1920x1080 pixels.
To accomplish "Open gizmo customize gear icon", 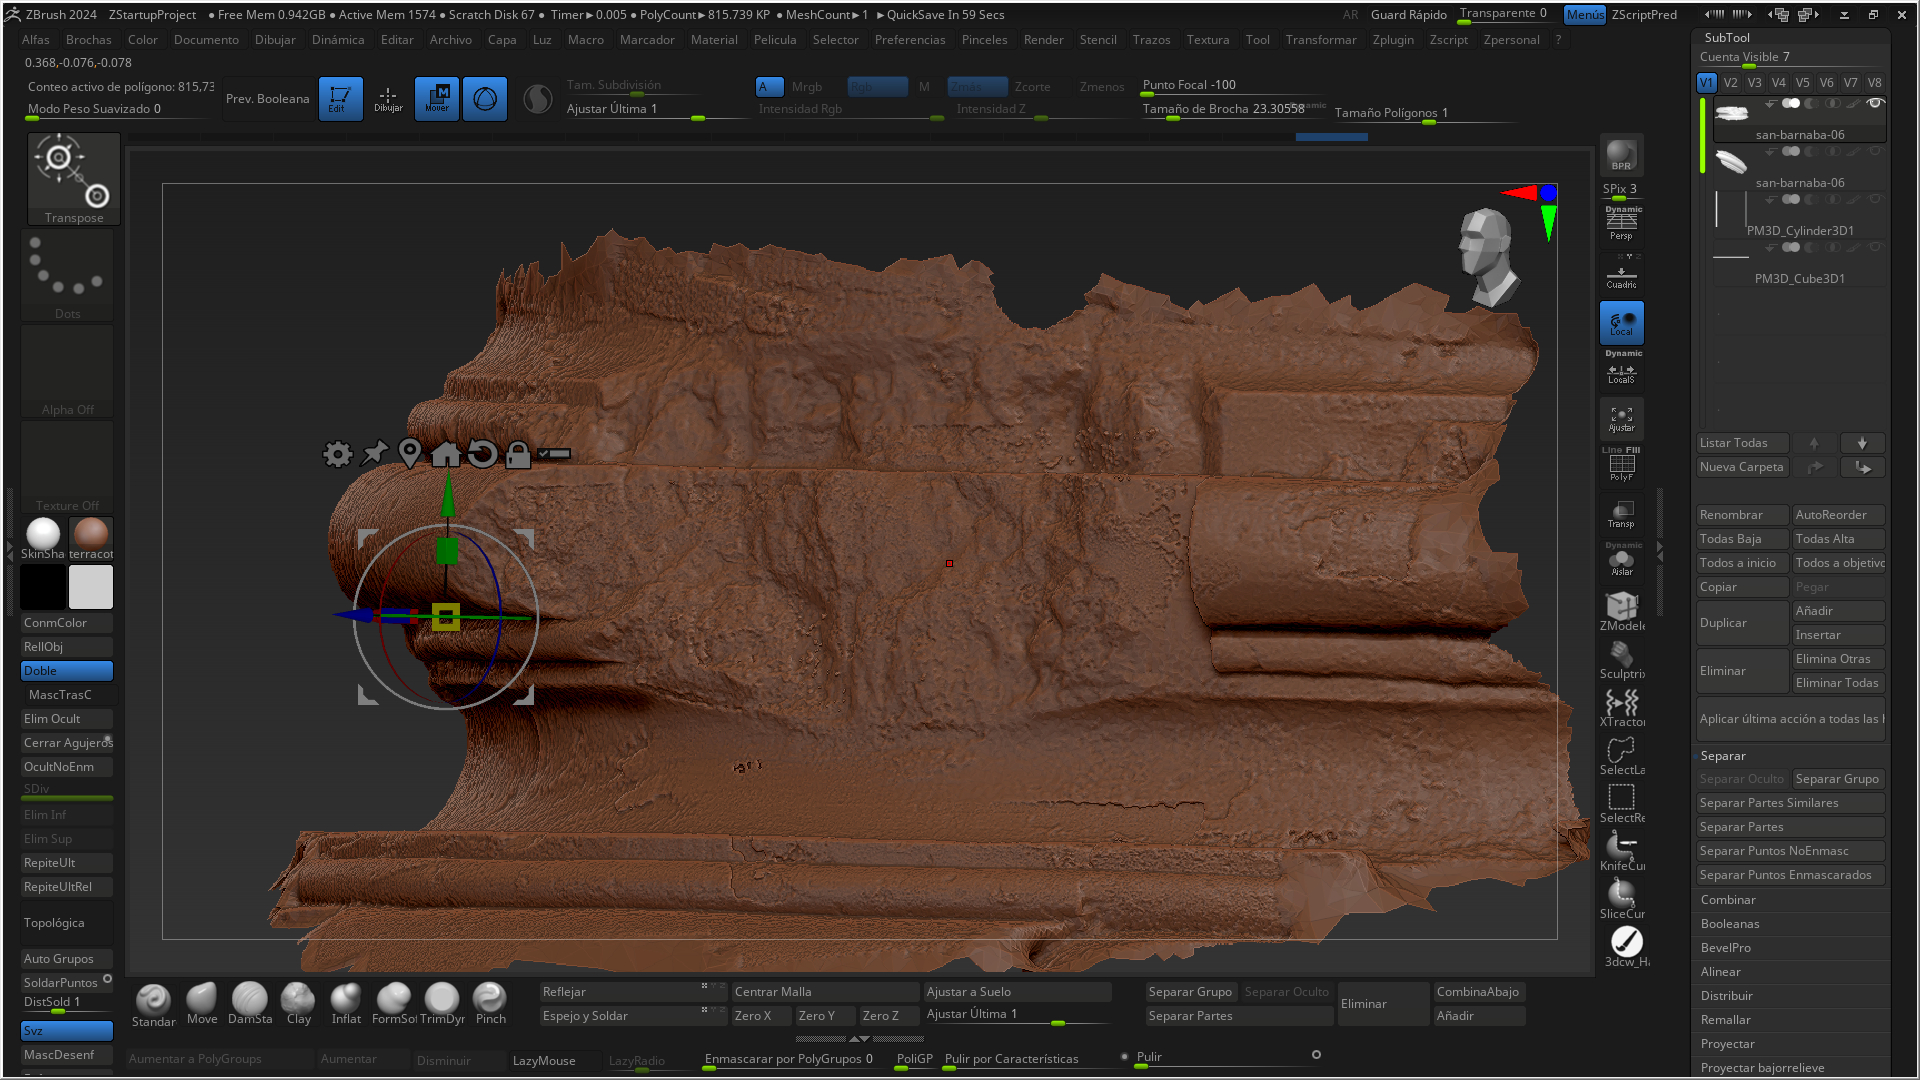I will (338, 454).
